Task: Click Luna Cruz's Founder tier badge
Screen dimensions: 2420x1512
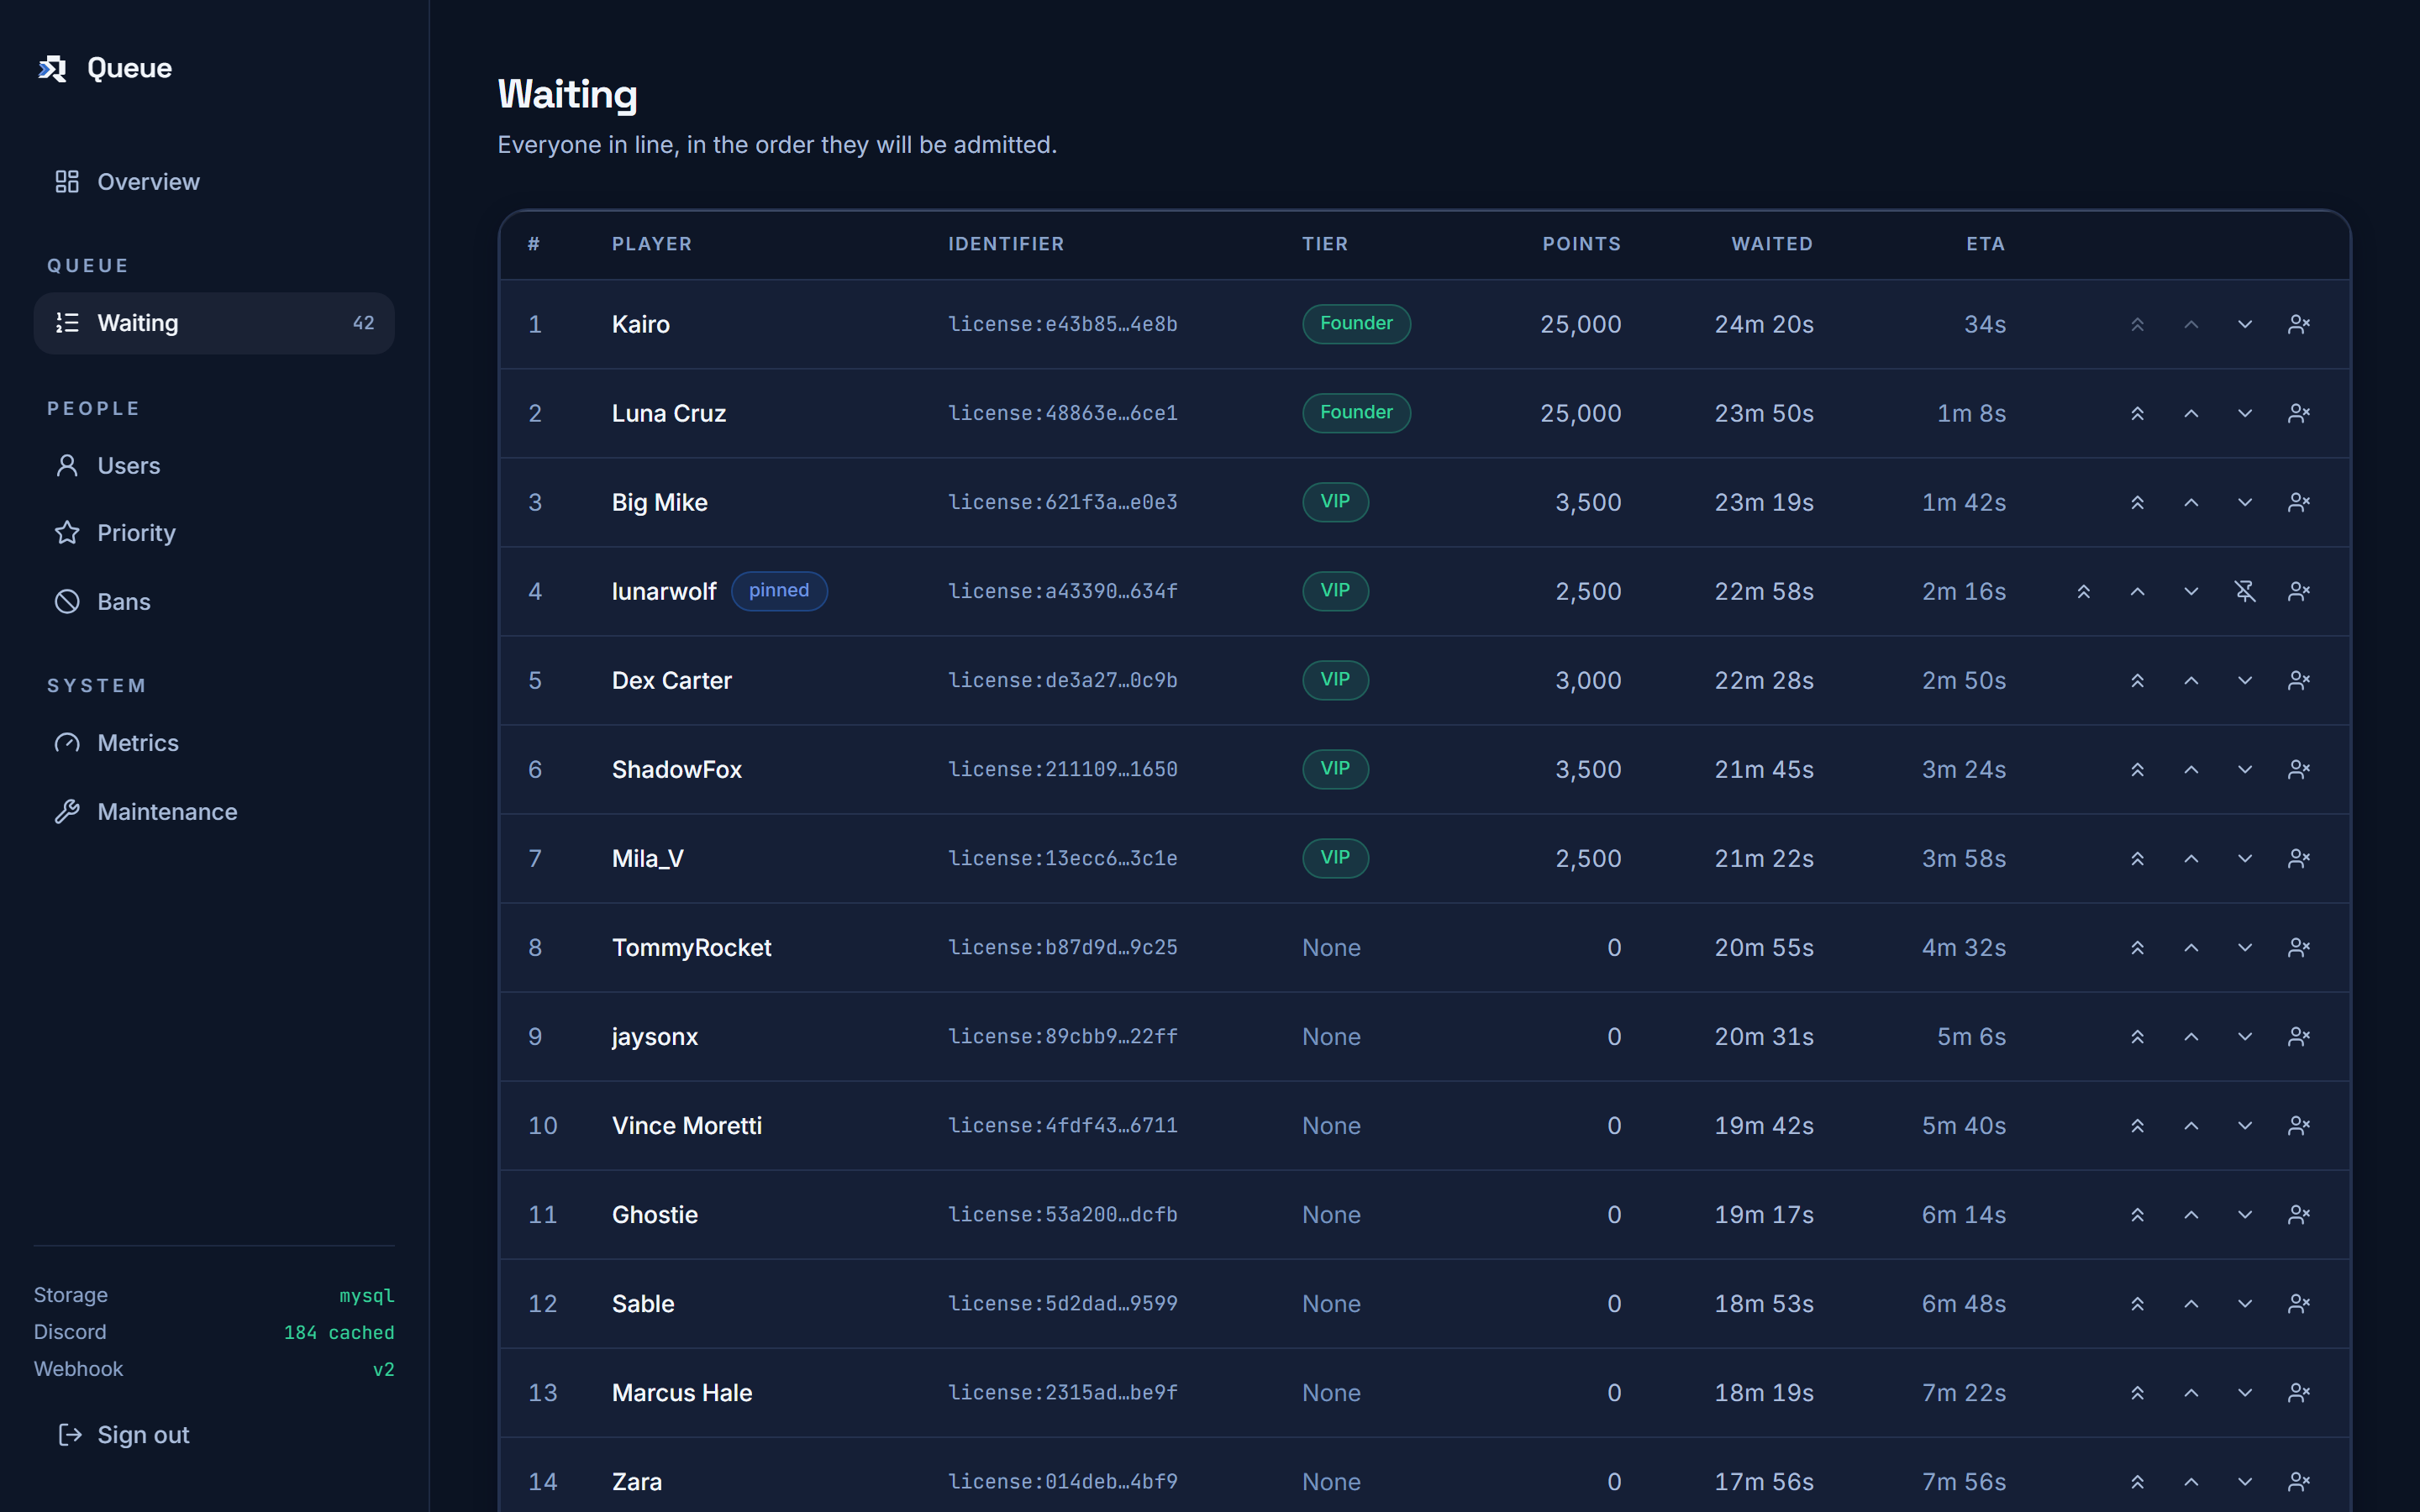Action: [1356, 412]
